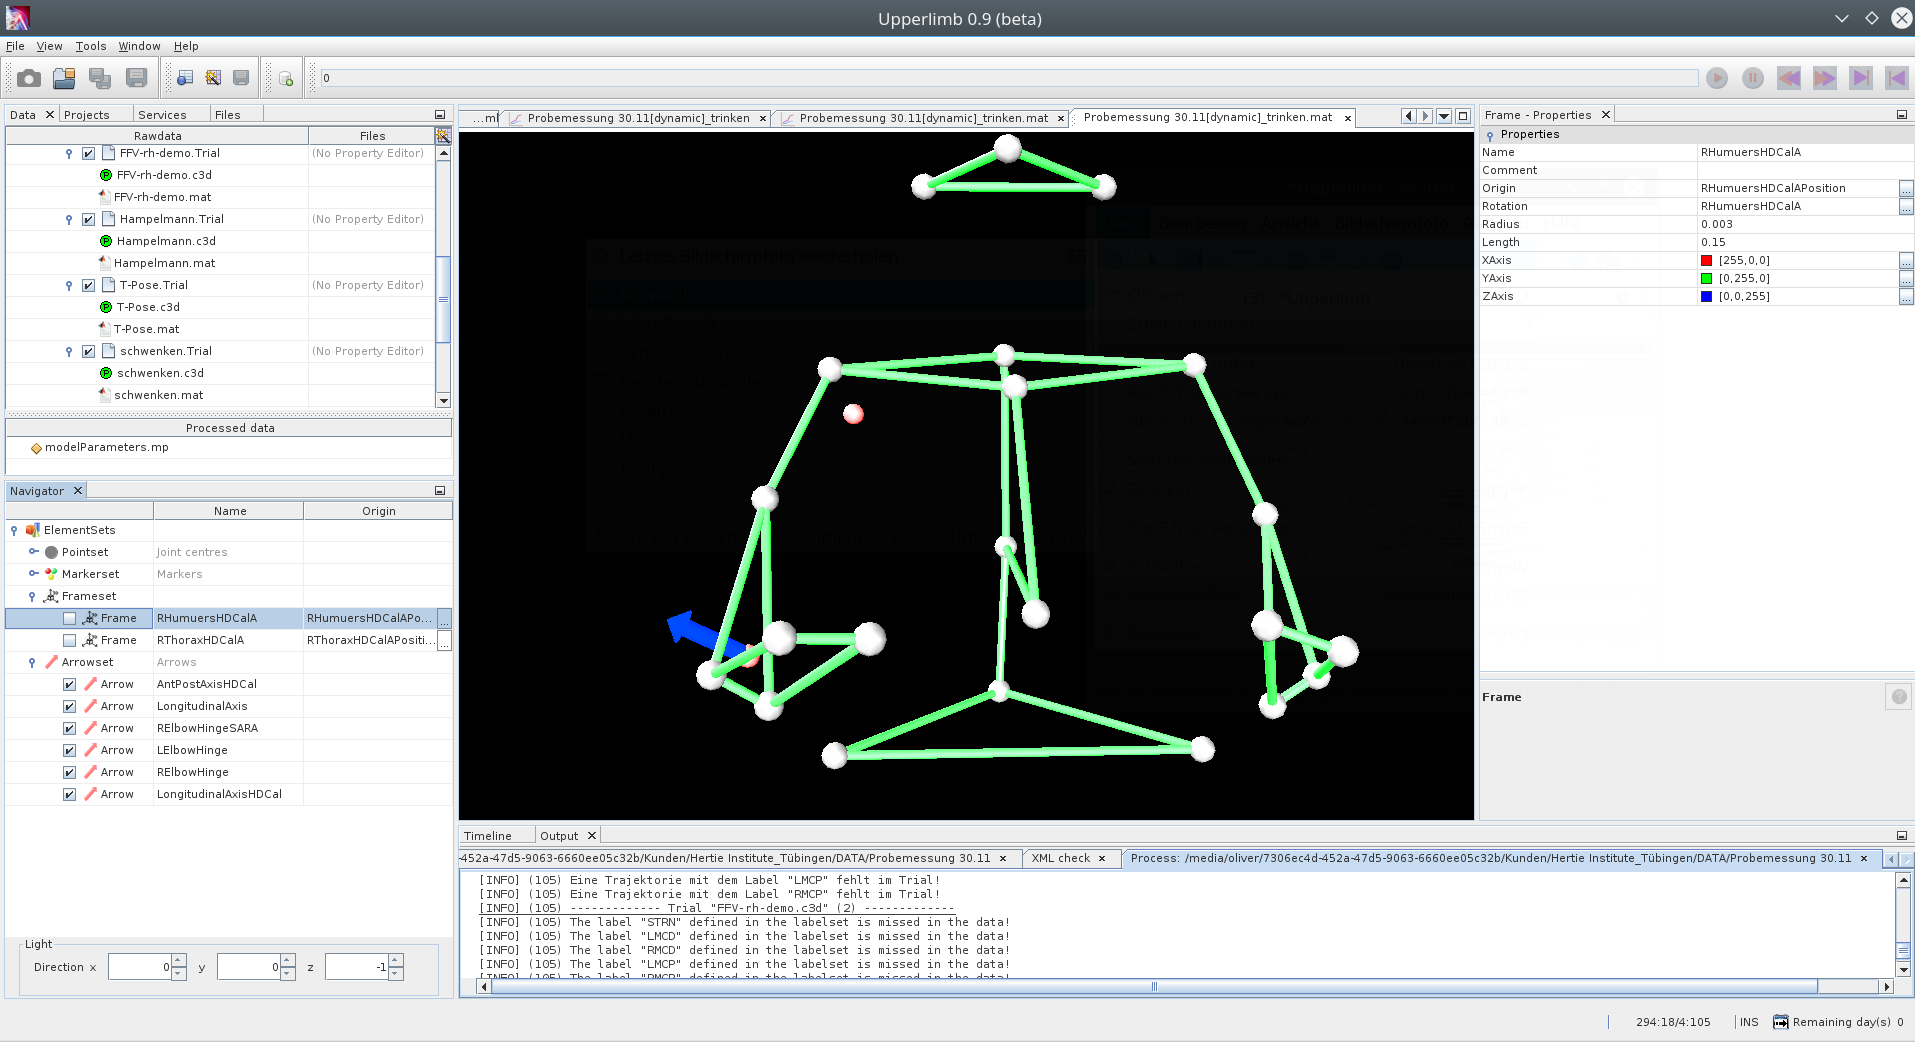Click the open project folder icon
The height and width of the screenshot is (1042, 1915).
pos(64,78)
